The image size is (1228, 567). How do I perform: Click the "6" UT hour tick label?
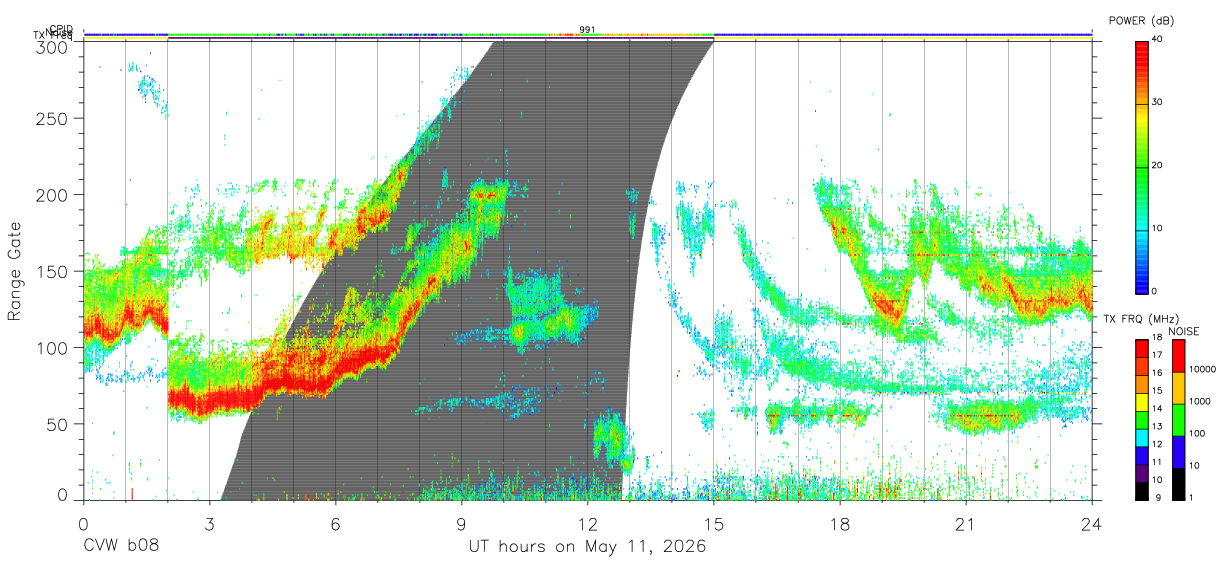pos(335,523)
